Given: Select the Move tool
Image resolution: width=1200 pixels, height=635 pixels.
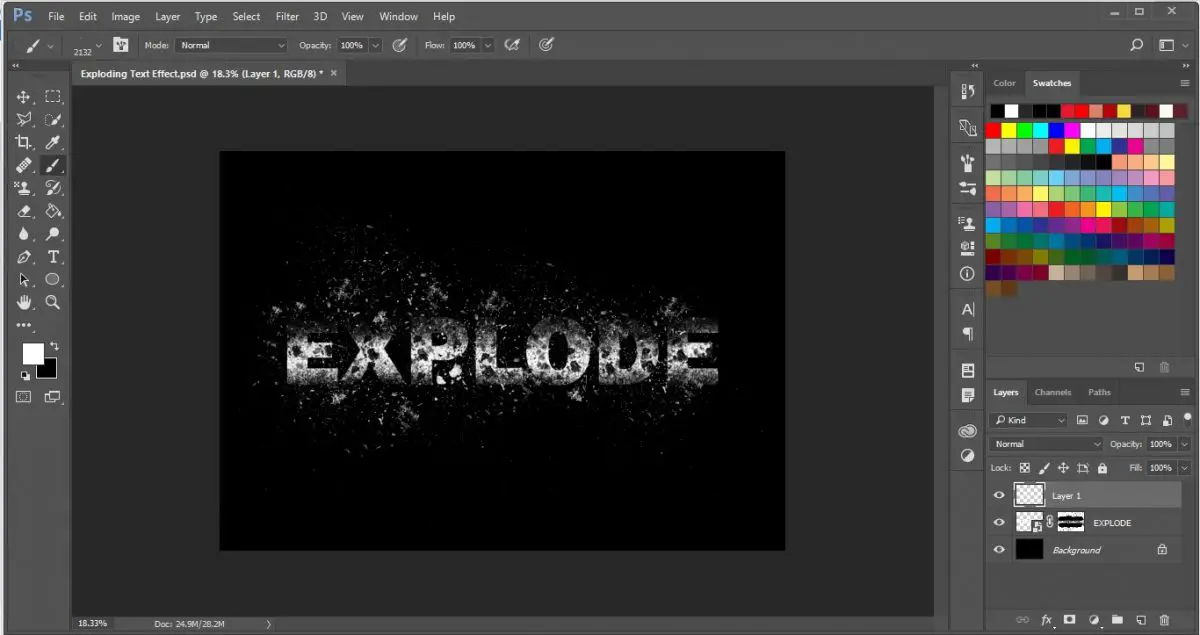Looking at the screenshot, I should [24, 97].
